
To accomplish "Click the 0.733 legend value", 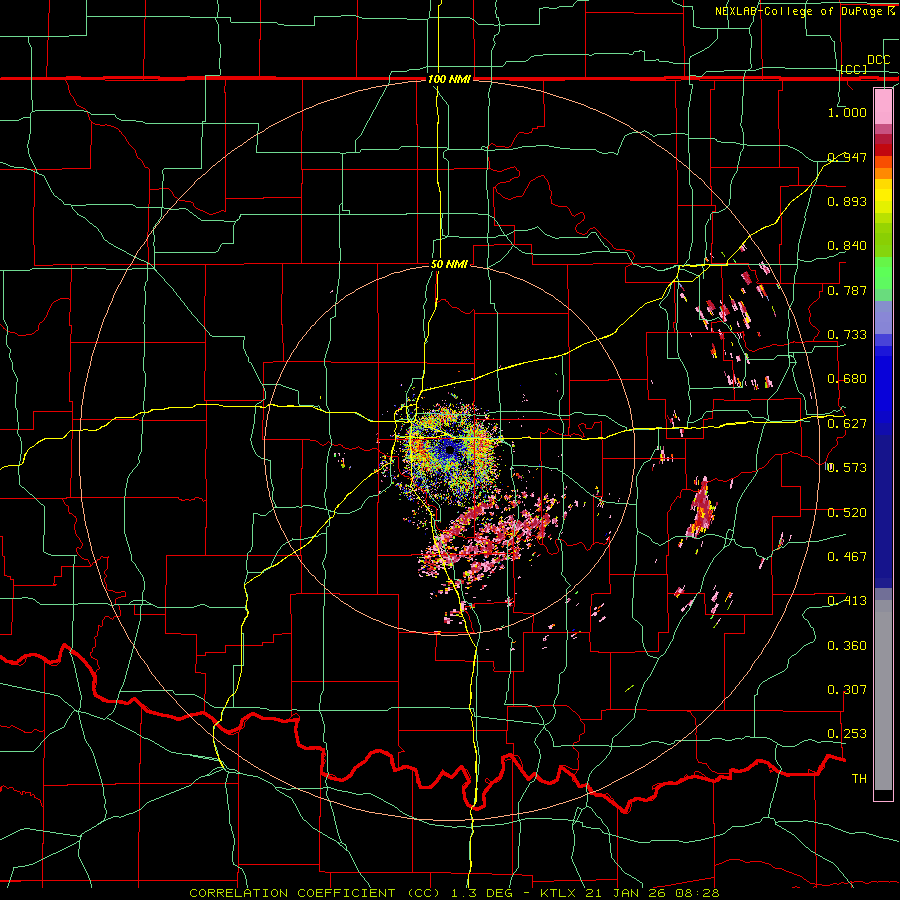I will click(847, 335).
